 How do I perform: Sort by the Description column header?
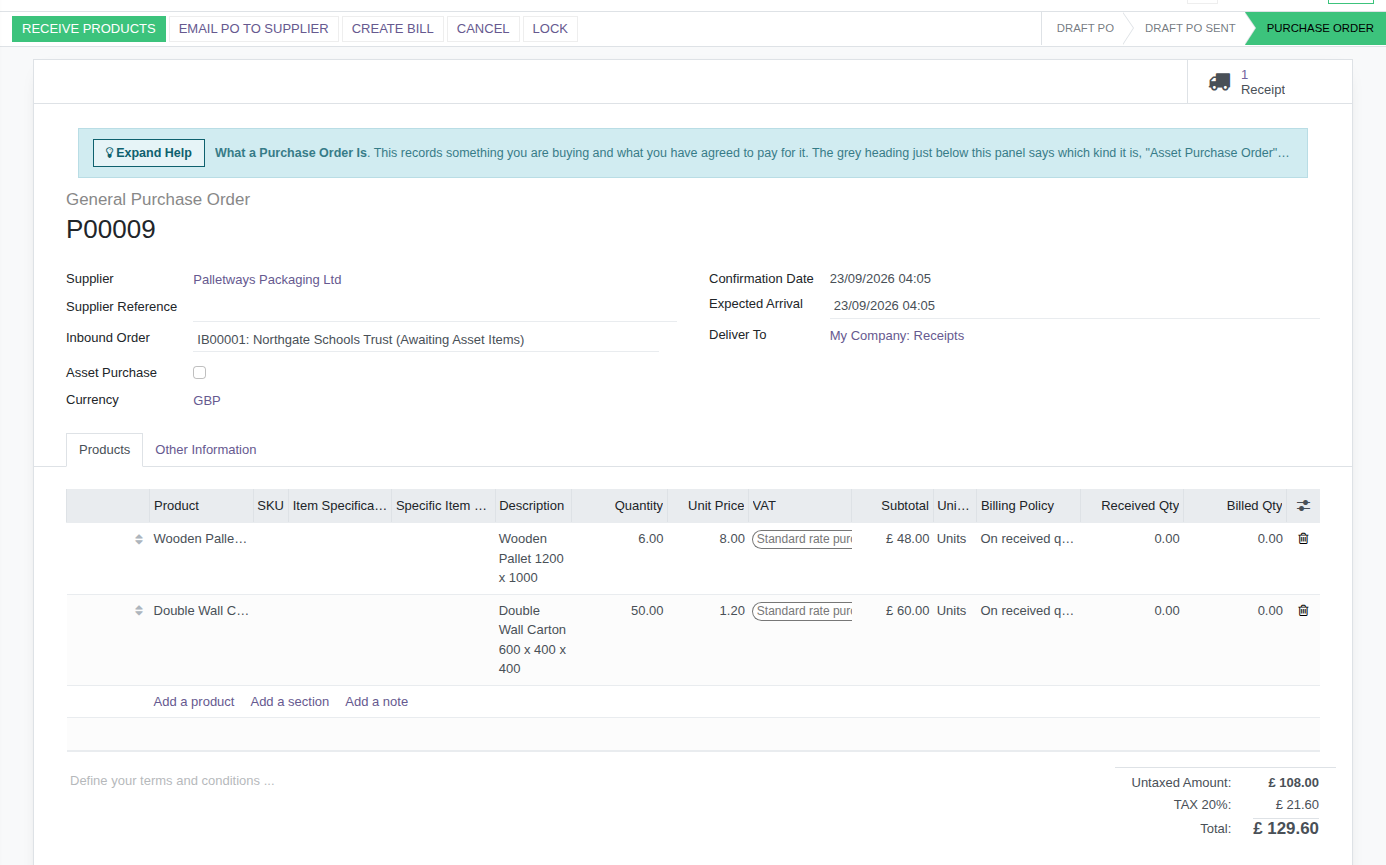click(533, 506)
